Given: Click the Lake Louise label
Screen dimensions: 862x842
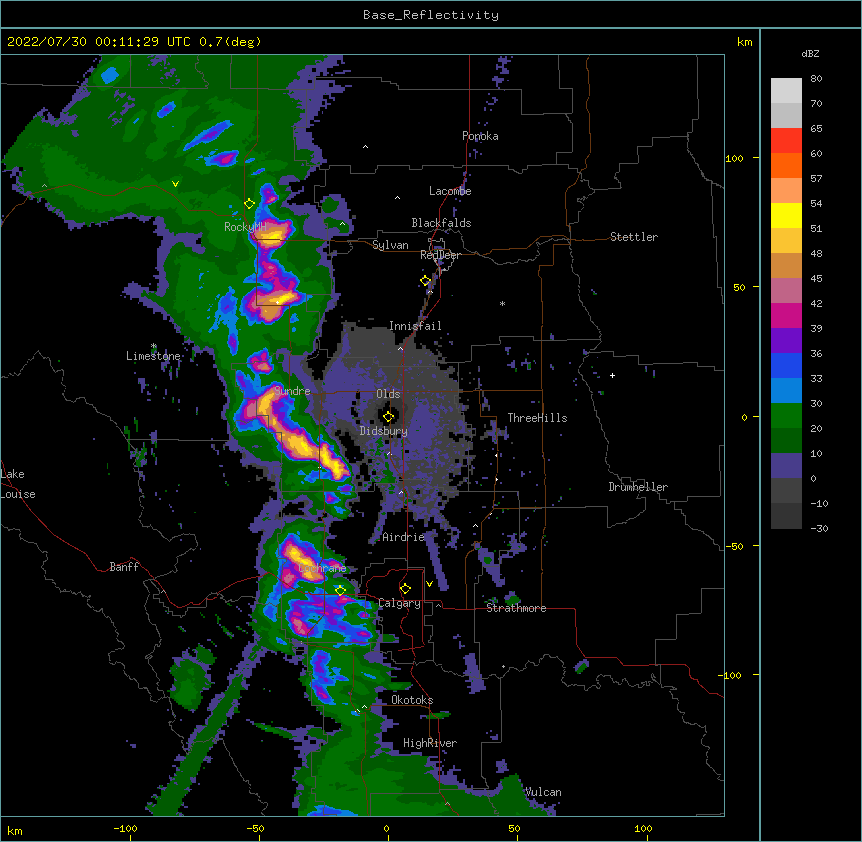Looking at the screenshot, I should (18, 484).
